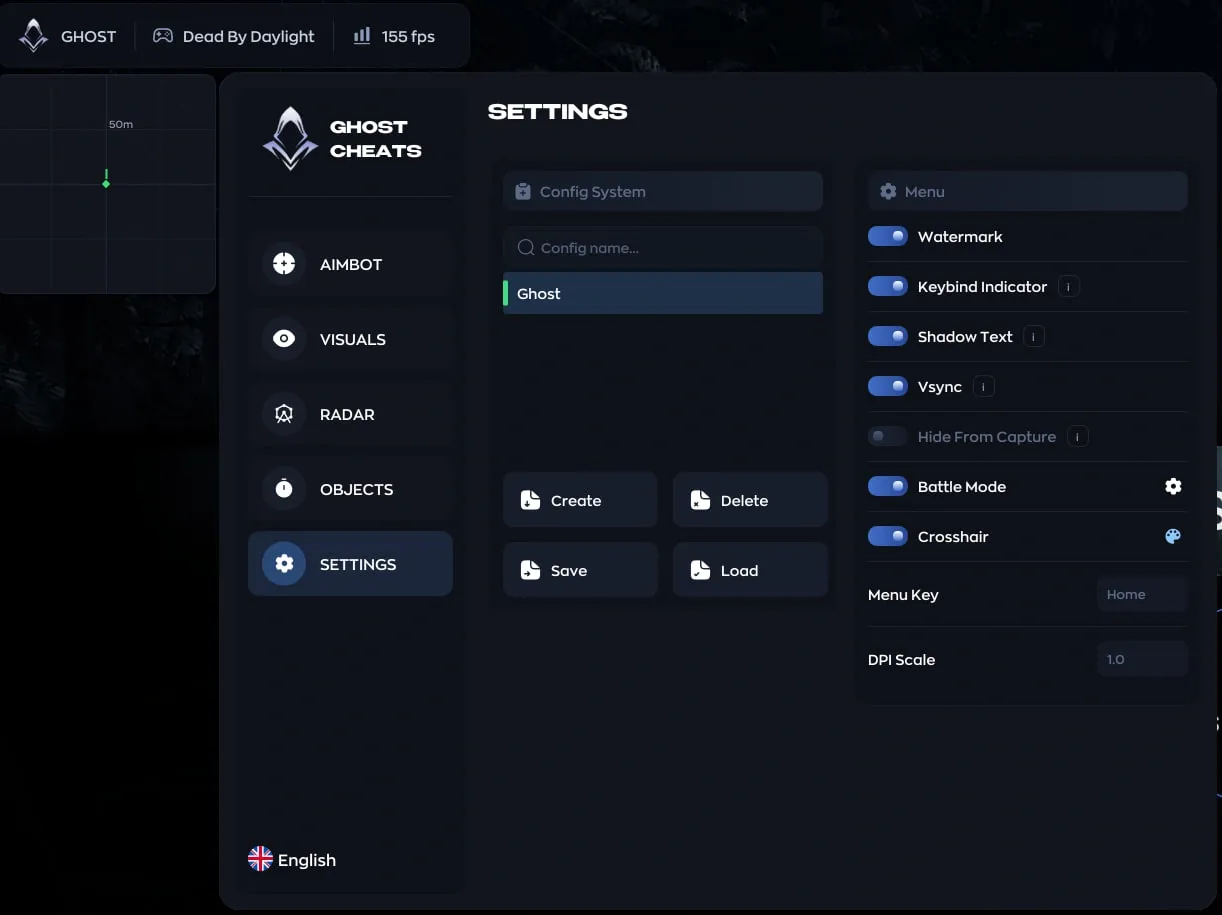The width and height of the screenshot is (1222, 915).
Task: Switch to the Settings tab
Action: coord(350,564)
